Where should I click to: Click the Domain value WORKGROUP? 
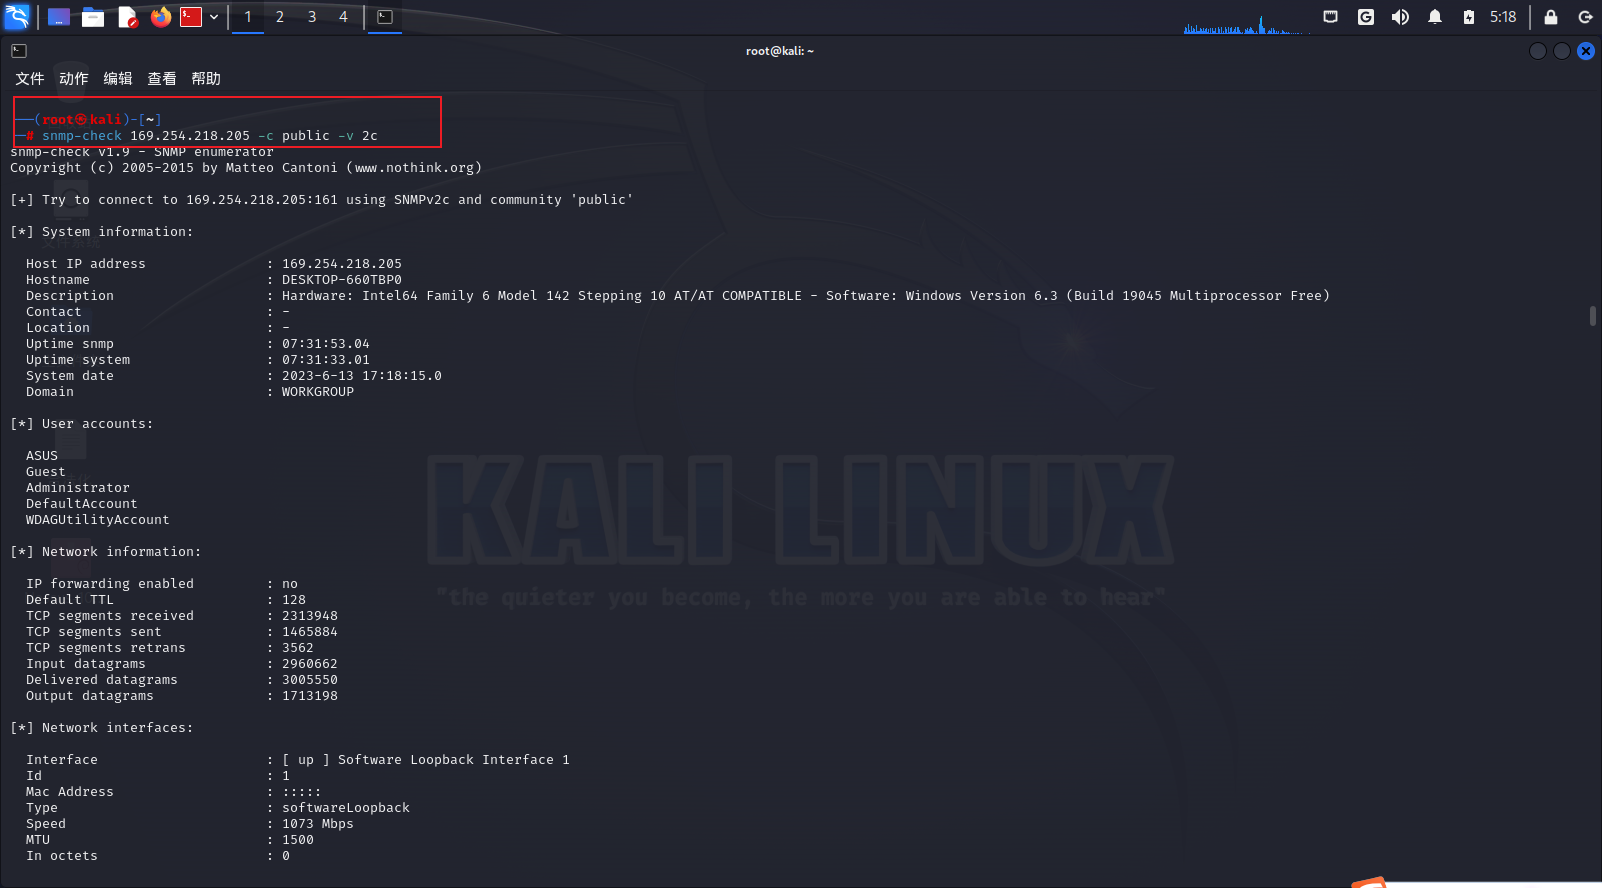[x=318, y=392]
